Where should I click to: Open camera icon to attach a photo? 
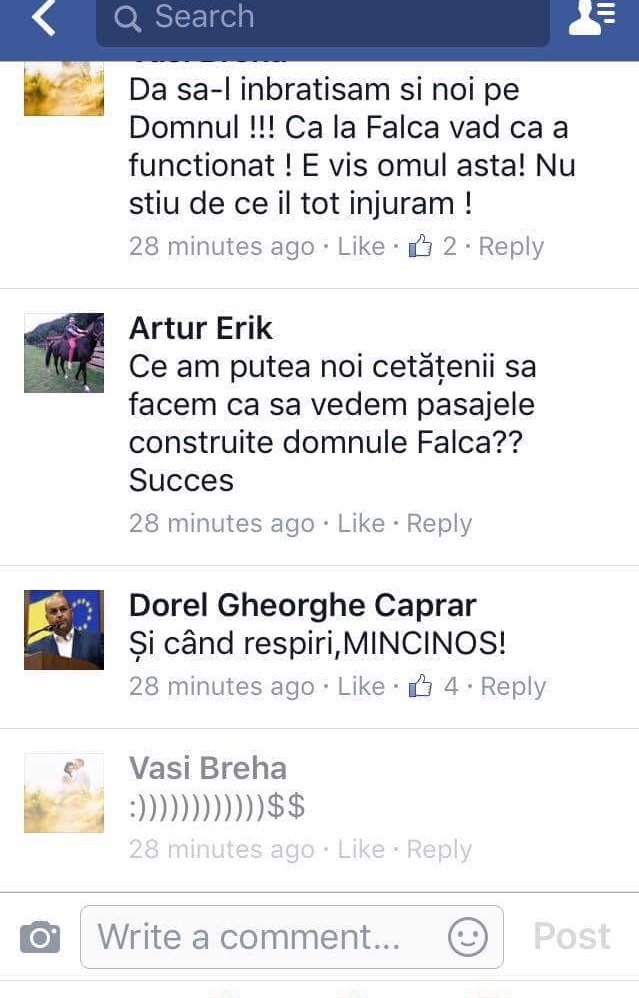pyautogui.click(x=40, y=937)
